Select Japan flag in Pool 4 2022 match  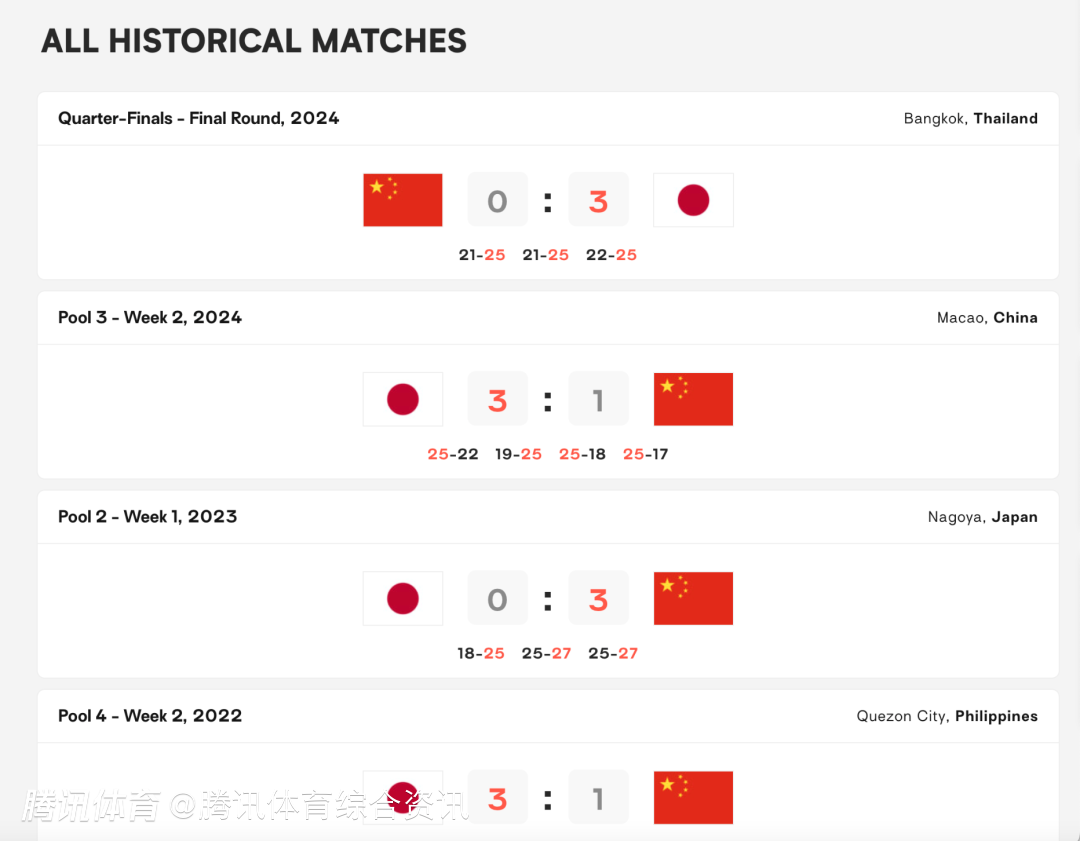[403, 797]
